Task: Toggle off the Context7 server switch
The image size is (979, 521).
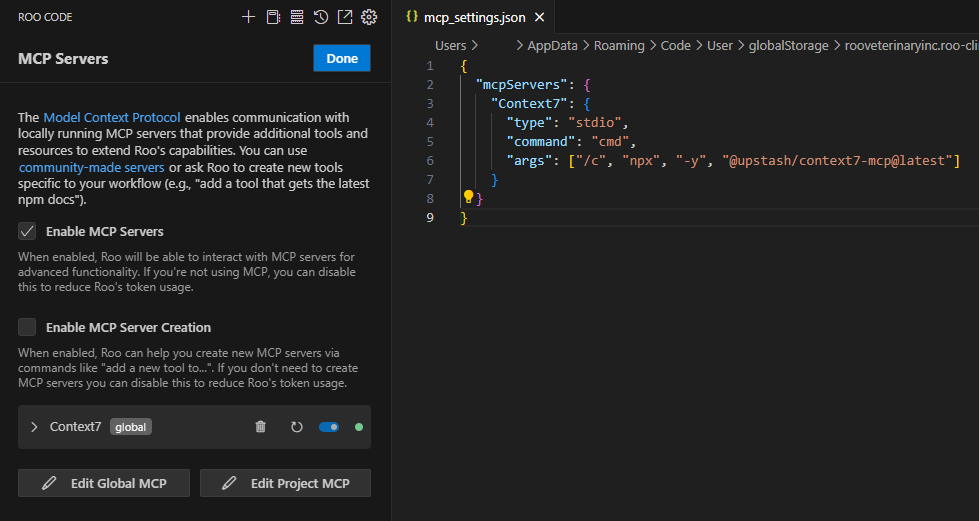Action: (329, 427)
